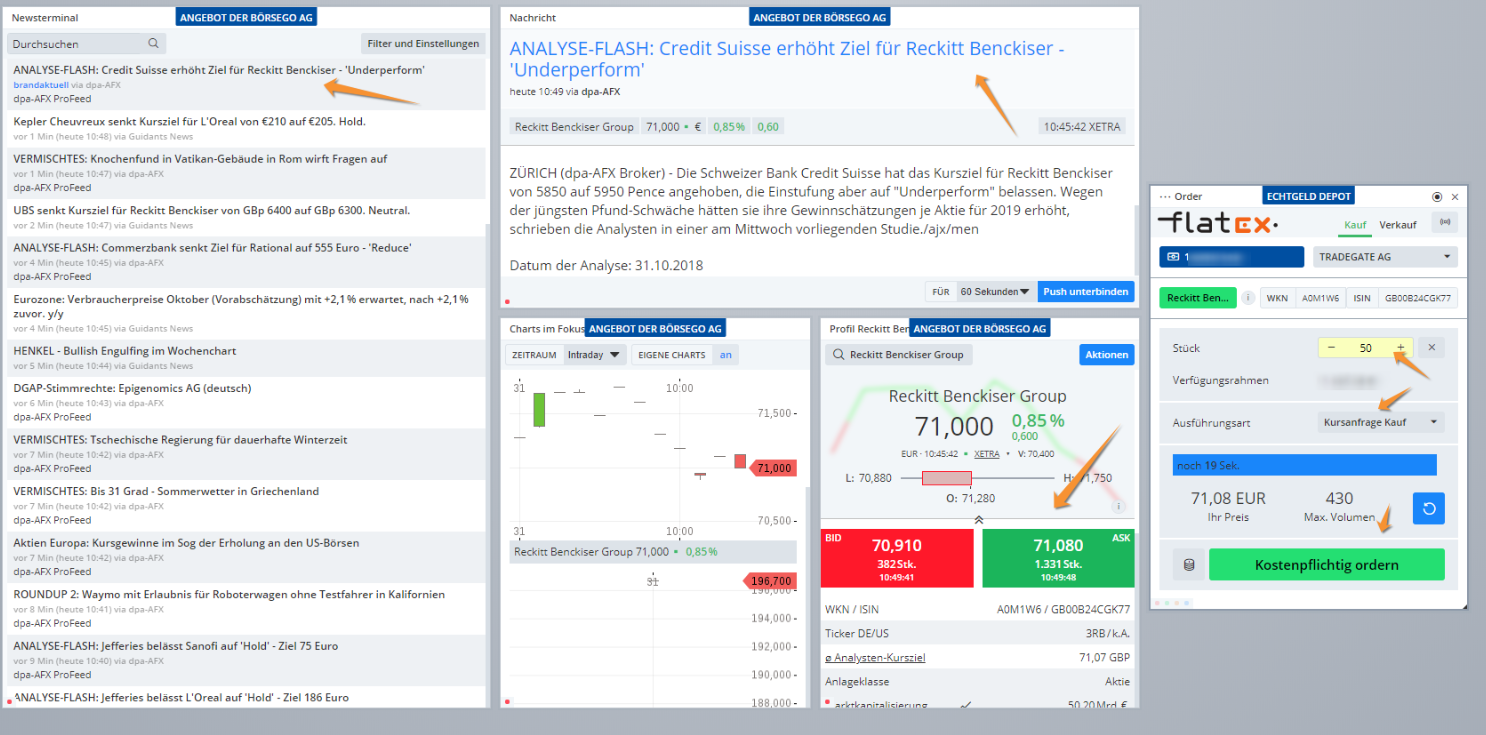This screenshot has height=735, width=1486.
Task: Click the Newsterminal panel title
Action: coord(45,18)
